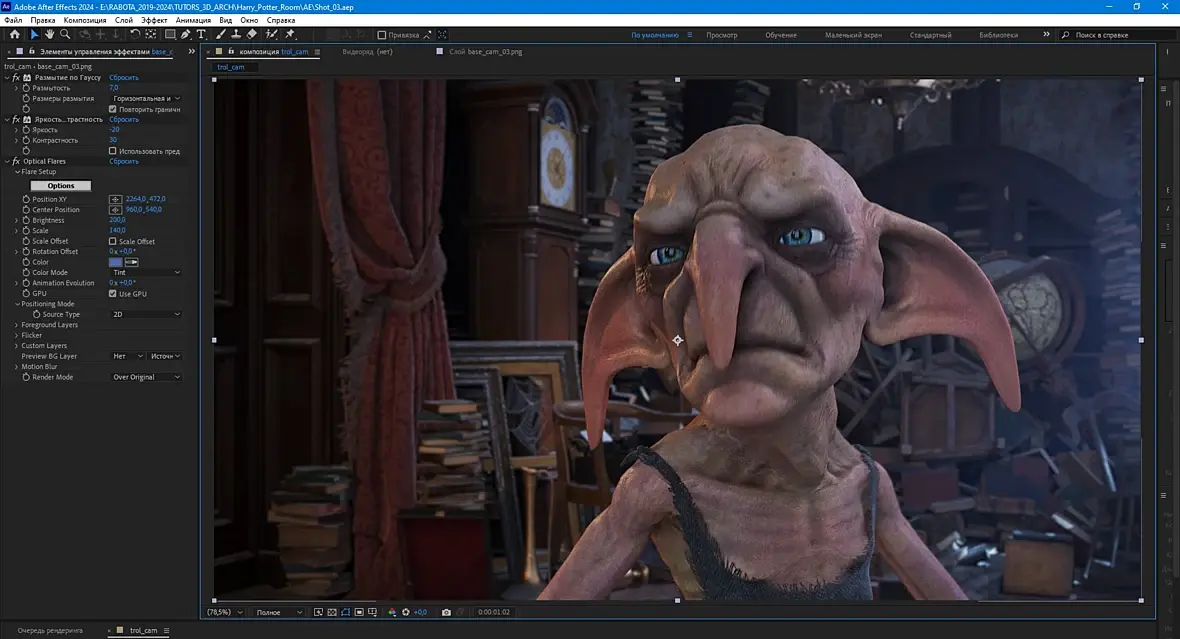
Task: Click the Options button in Flare Setup
Action: pos(61,186)
